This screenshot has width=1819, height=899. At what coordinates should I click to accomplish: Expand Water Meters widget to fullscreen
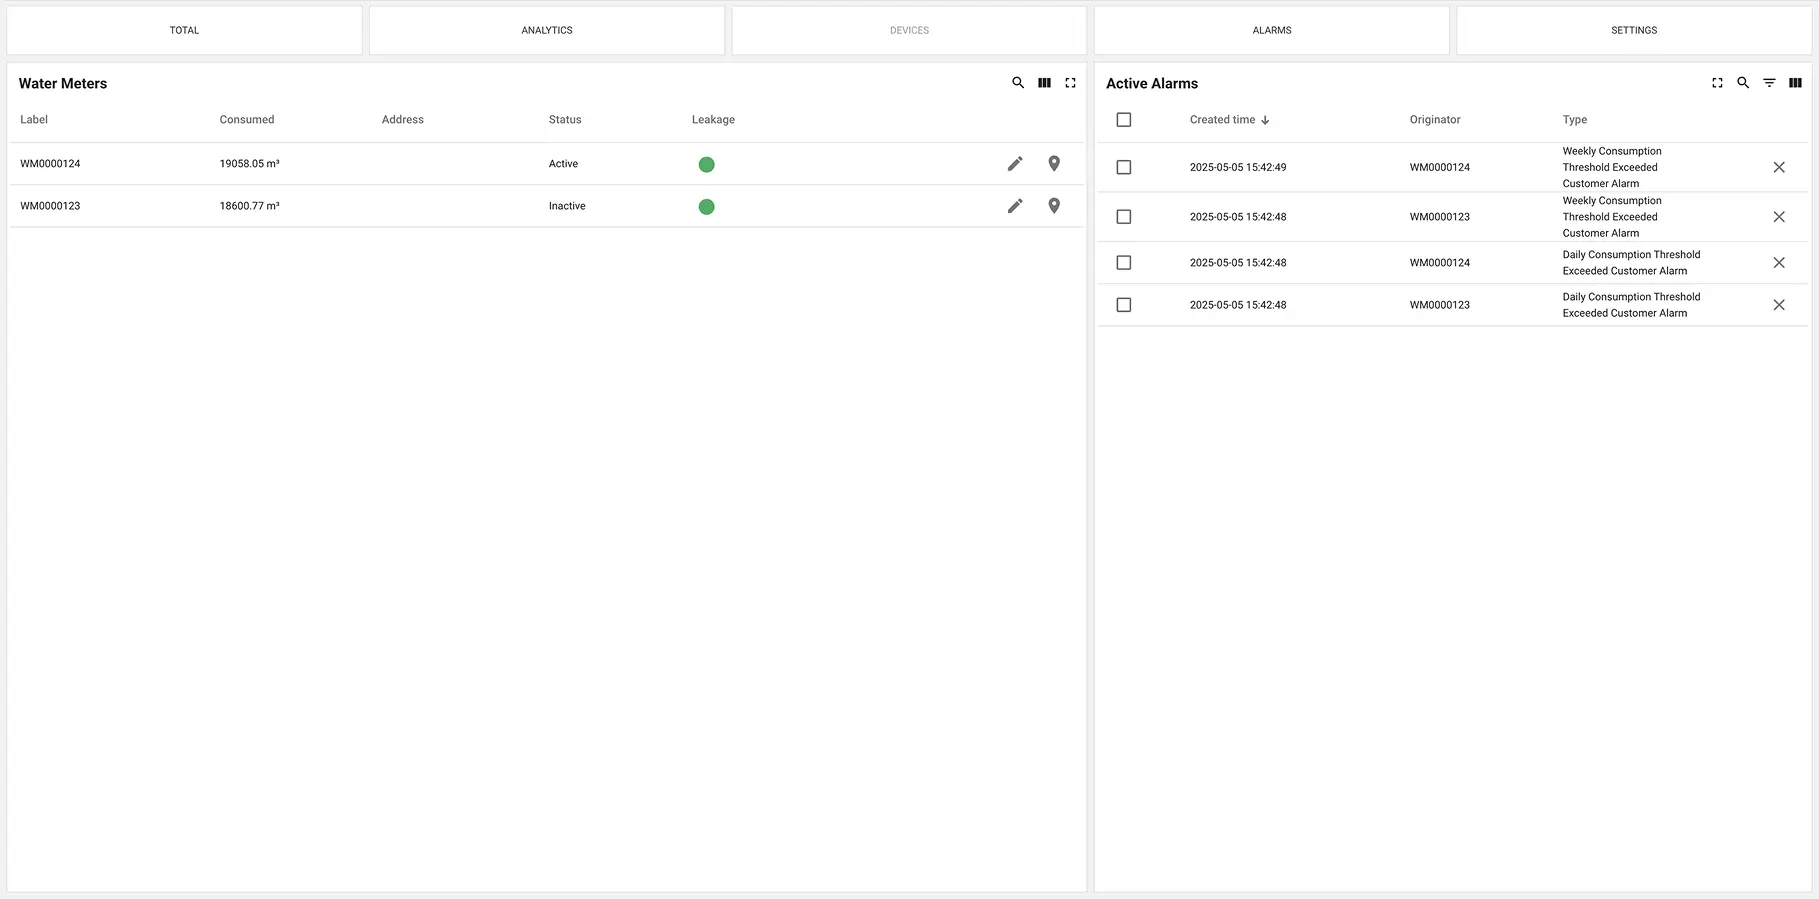point(1070,83)
